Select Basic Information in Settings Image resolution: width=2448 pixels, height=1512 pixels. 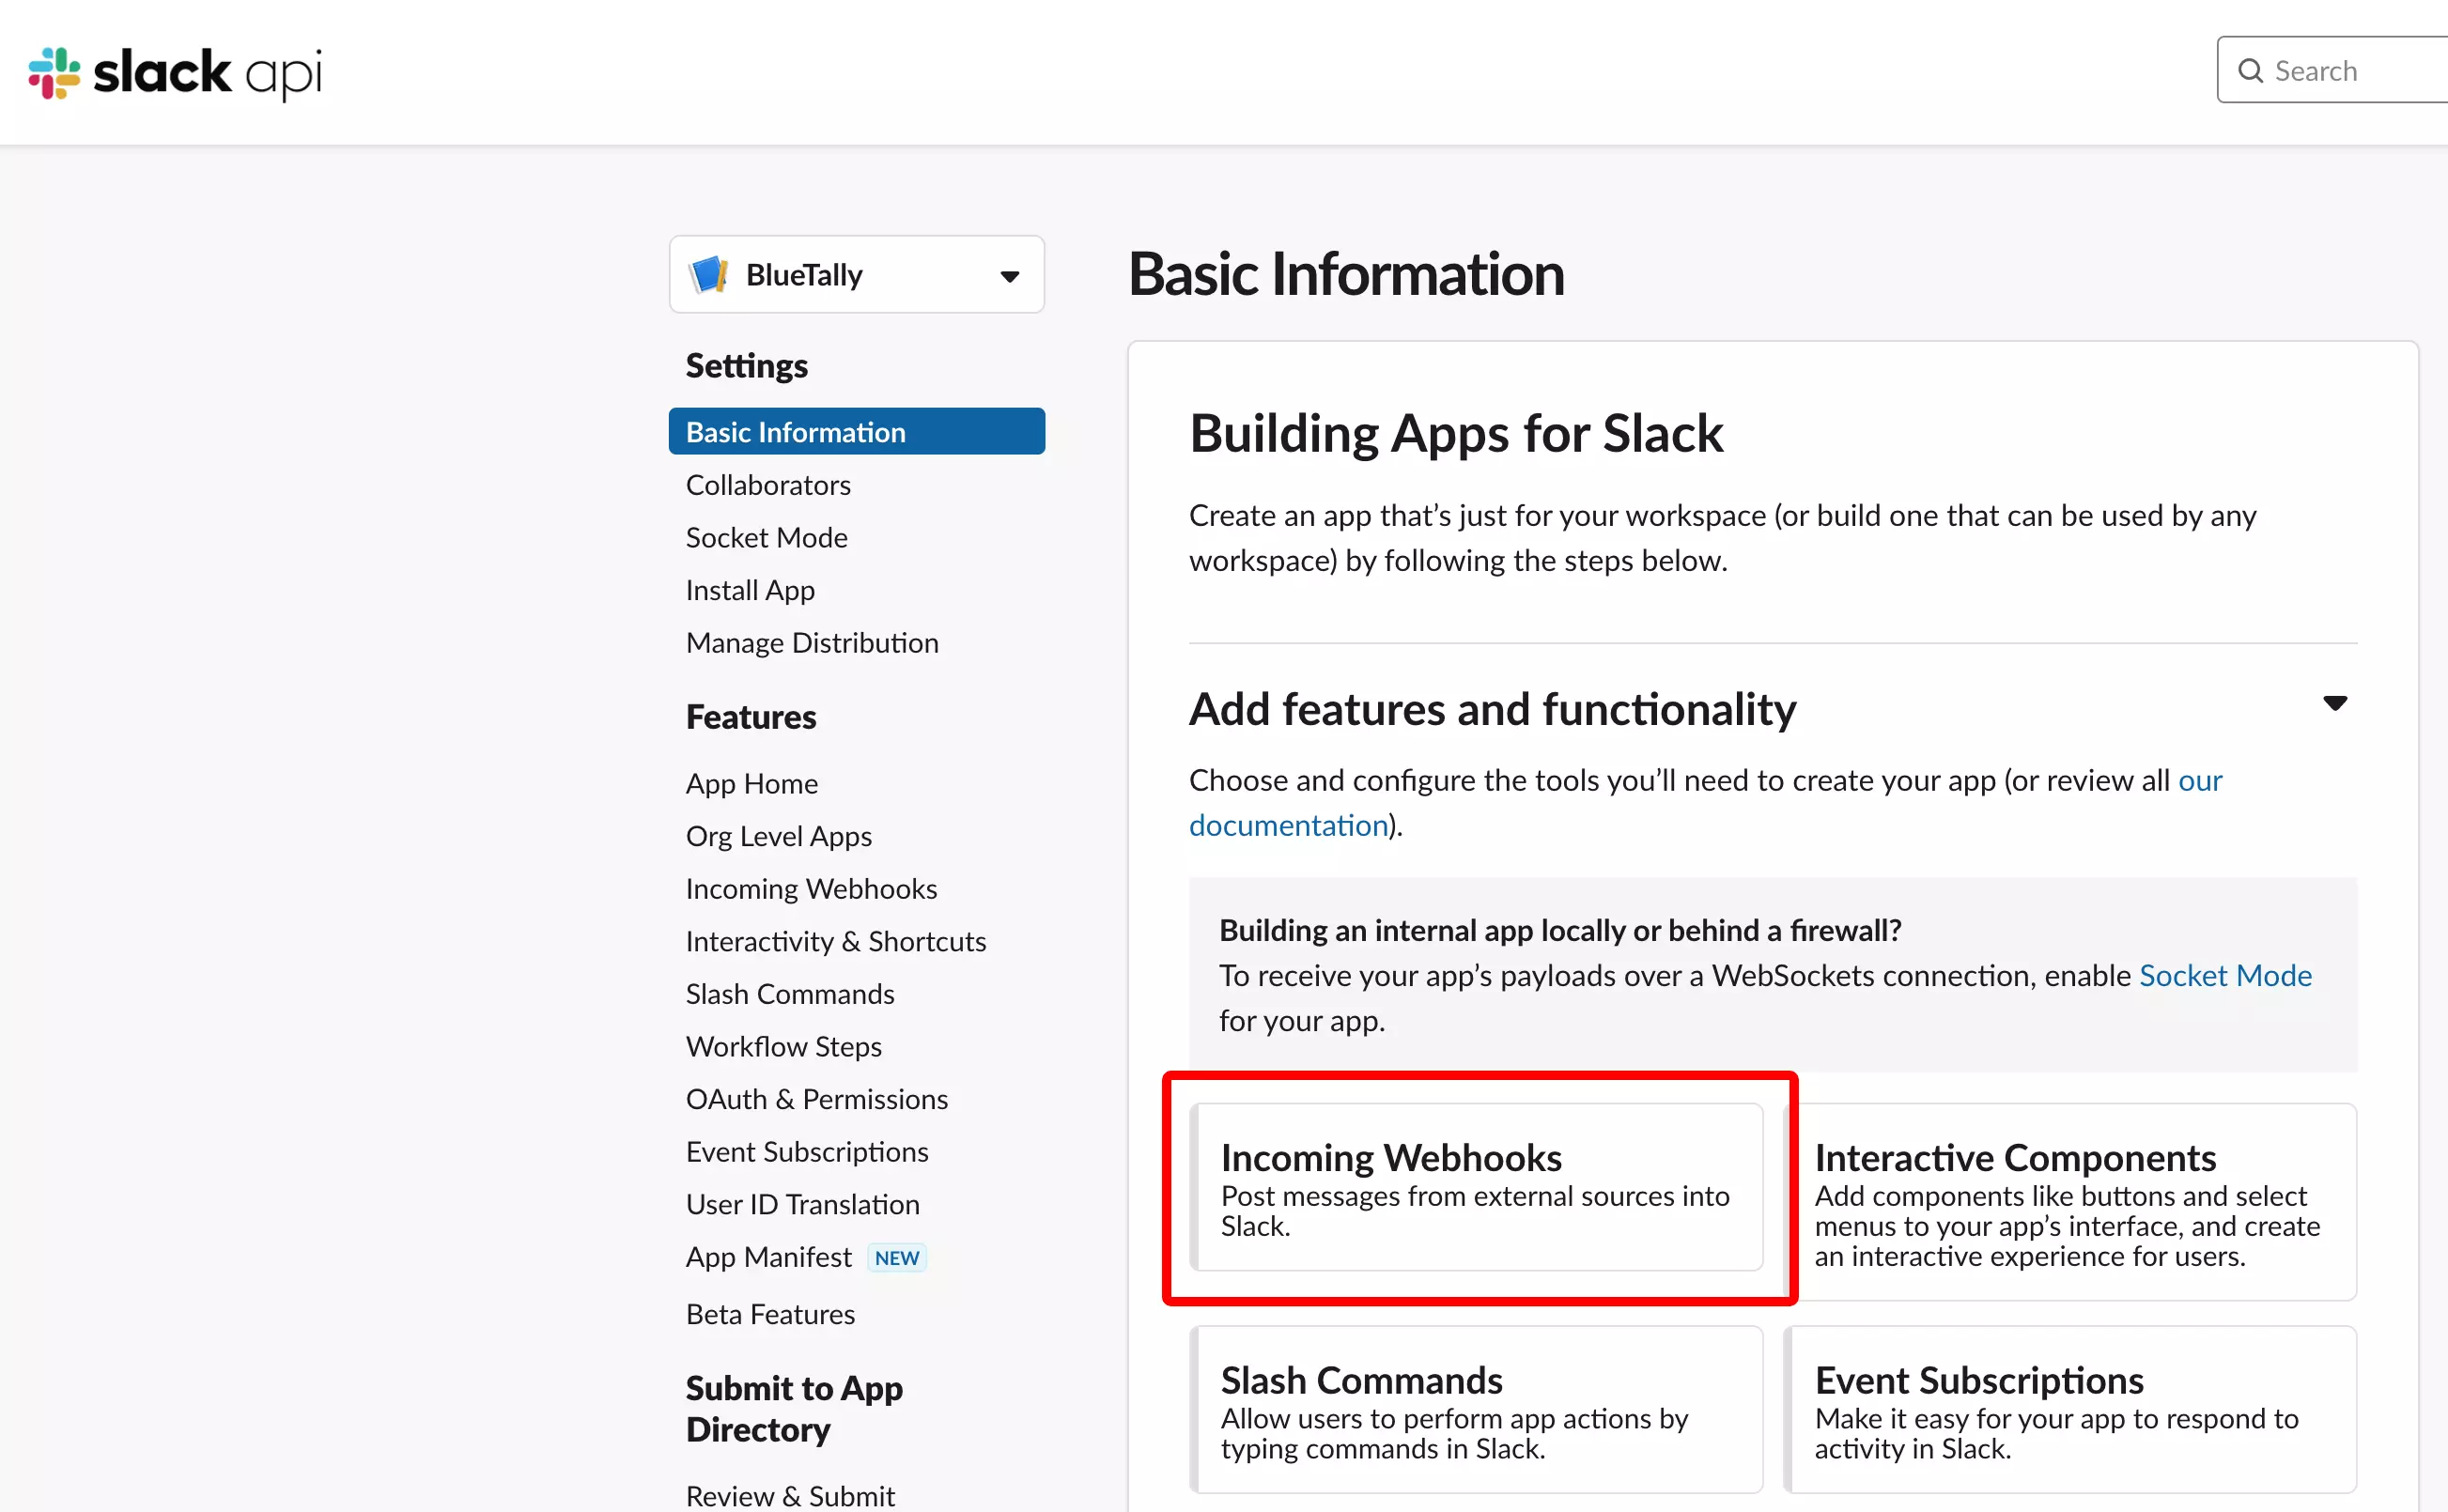[x=857, y=432]
